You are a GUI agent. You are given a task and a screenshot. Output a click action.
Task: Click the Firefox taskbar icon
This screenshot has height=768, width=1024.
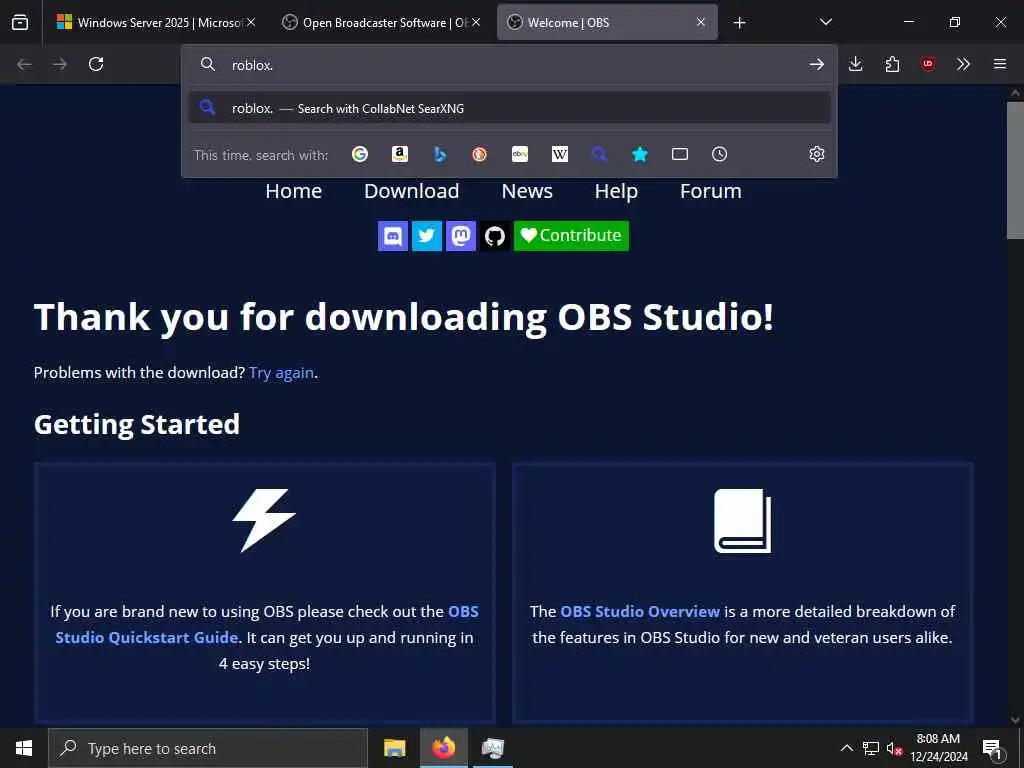tap(443, 748)
